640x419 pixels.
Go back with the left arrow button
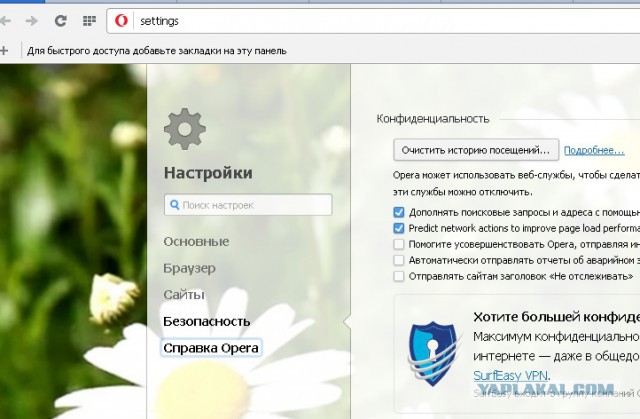pyautogui.click(x=4, y=20)
